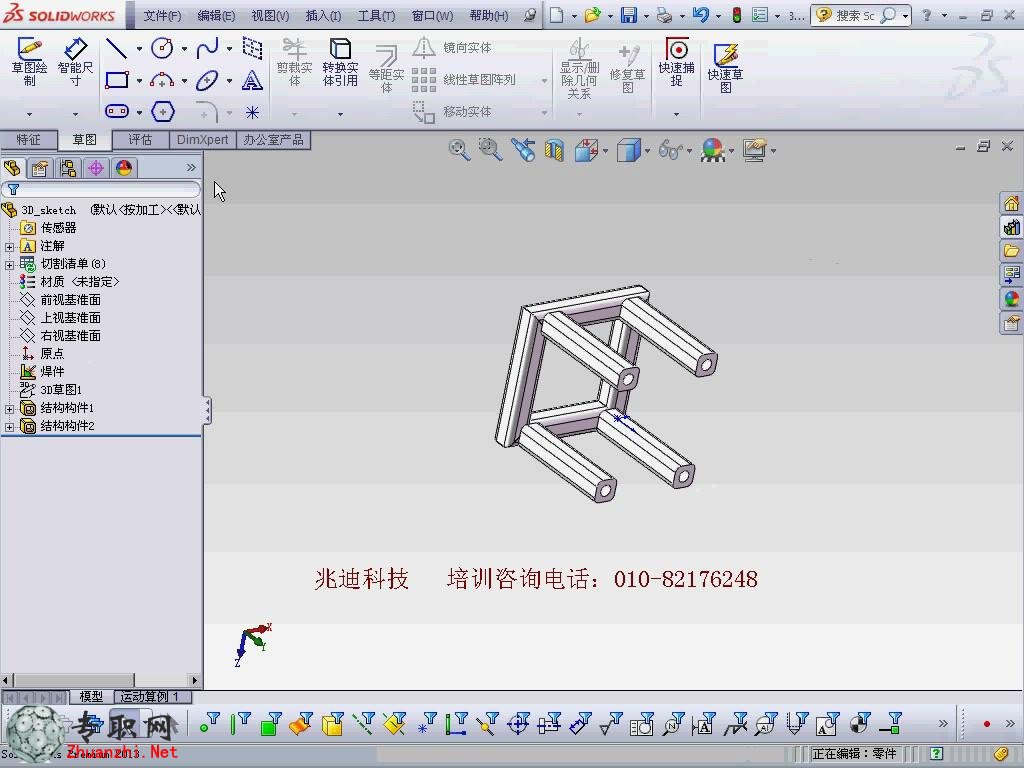
Task: Toggle the Filter Sketch Points filter
Action: click(426, 724)
